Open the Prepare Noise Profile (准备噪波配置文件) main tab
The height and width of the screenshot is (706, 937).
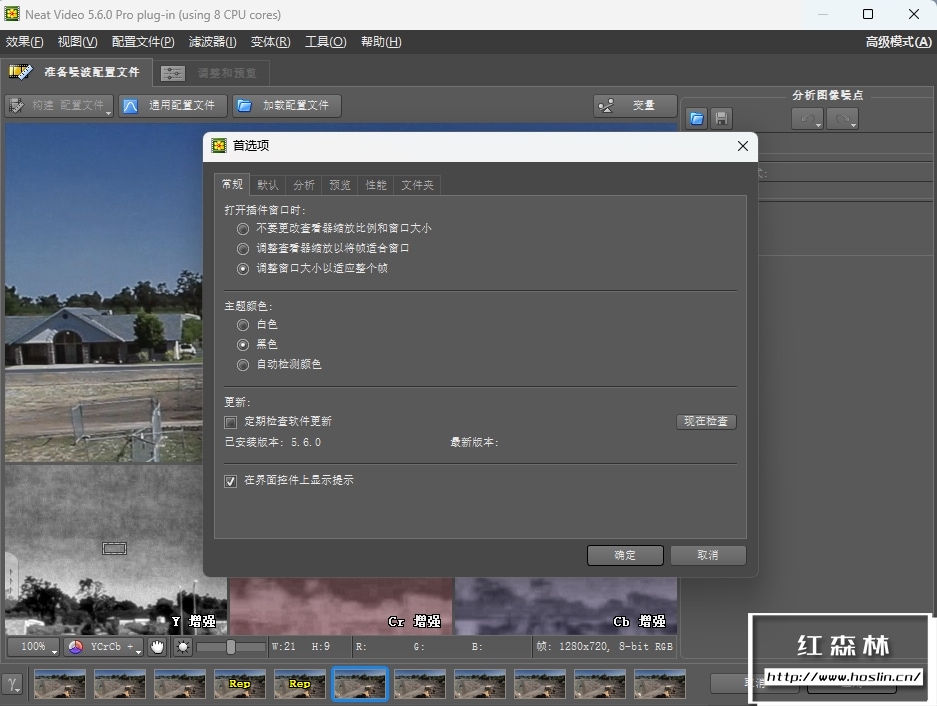coord(76,72)
